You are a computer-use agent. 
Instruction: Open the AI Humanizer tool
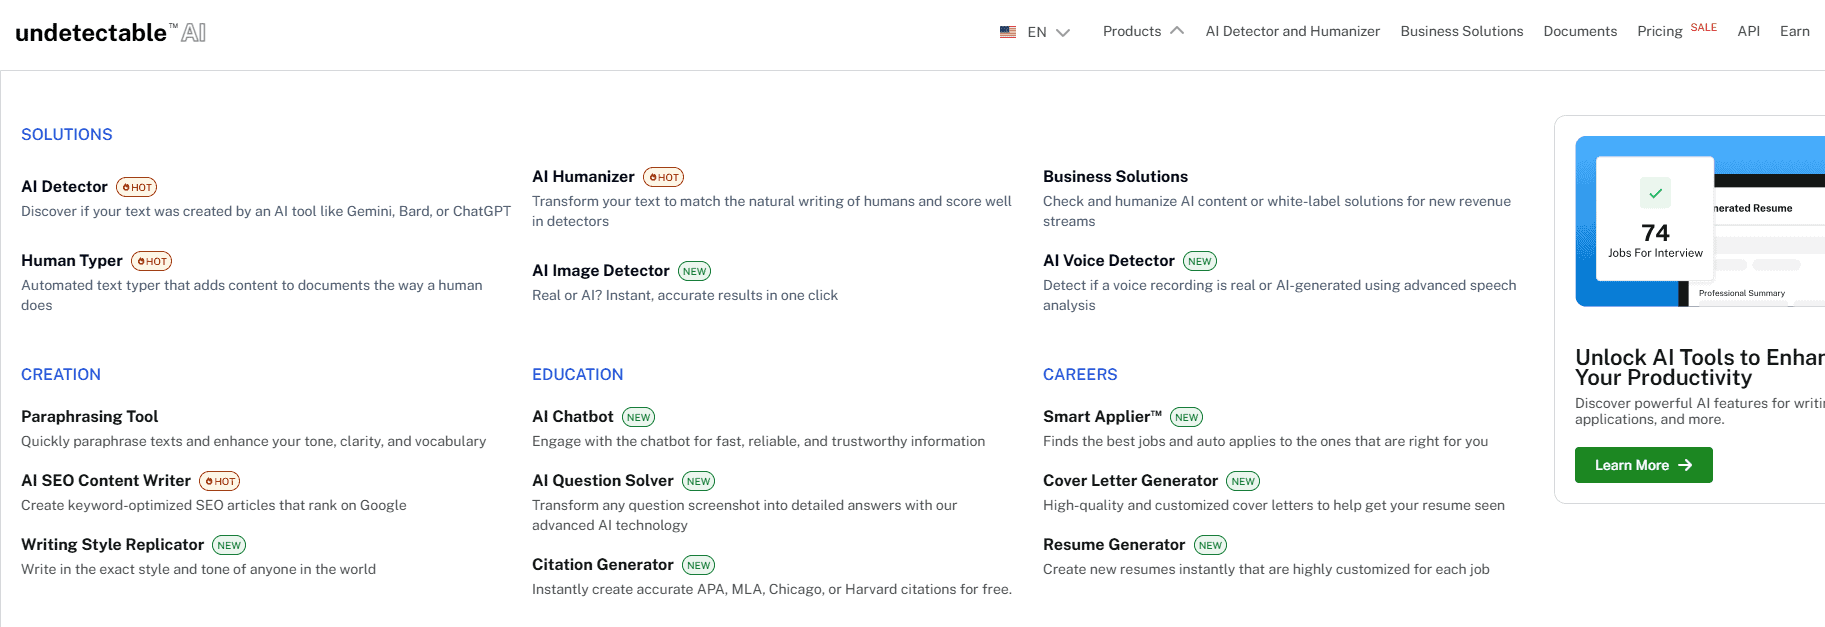[x=583, y=176]
